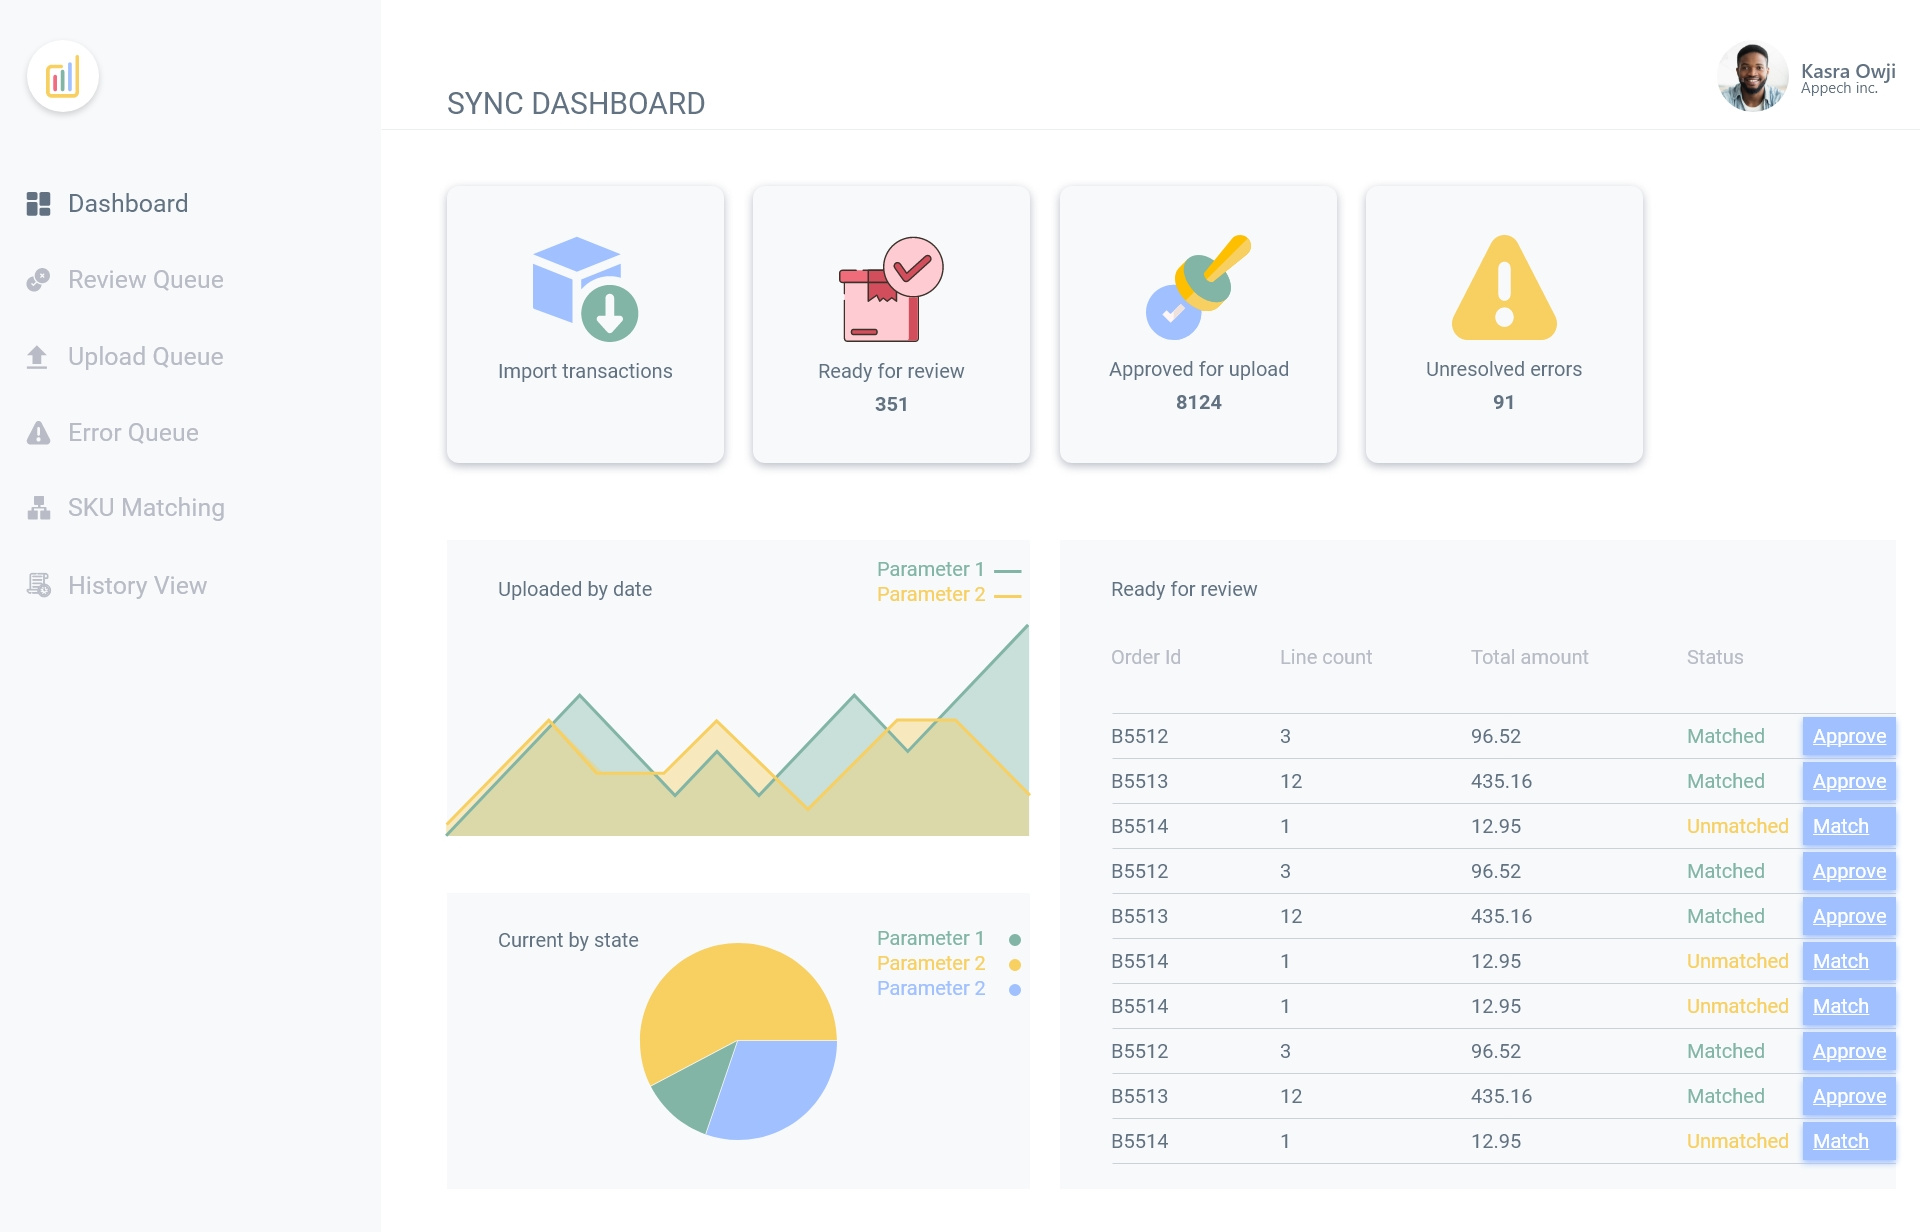Click the Error Queue warning icon

click(x=38, y=433)
